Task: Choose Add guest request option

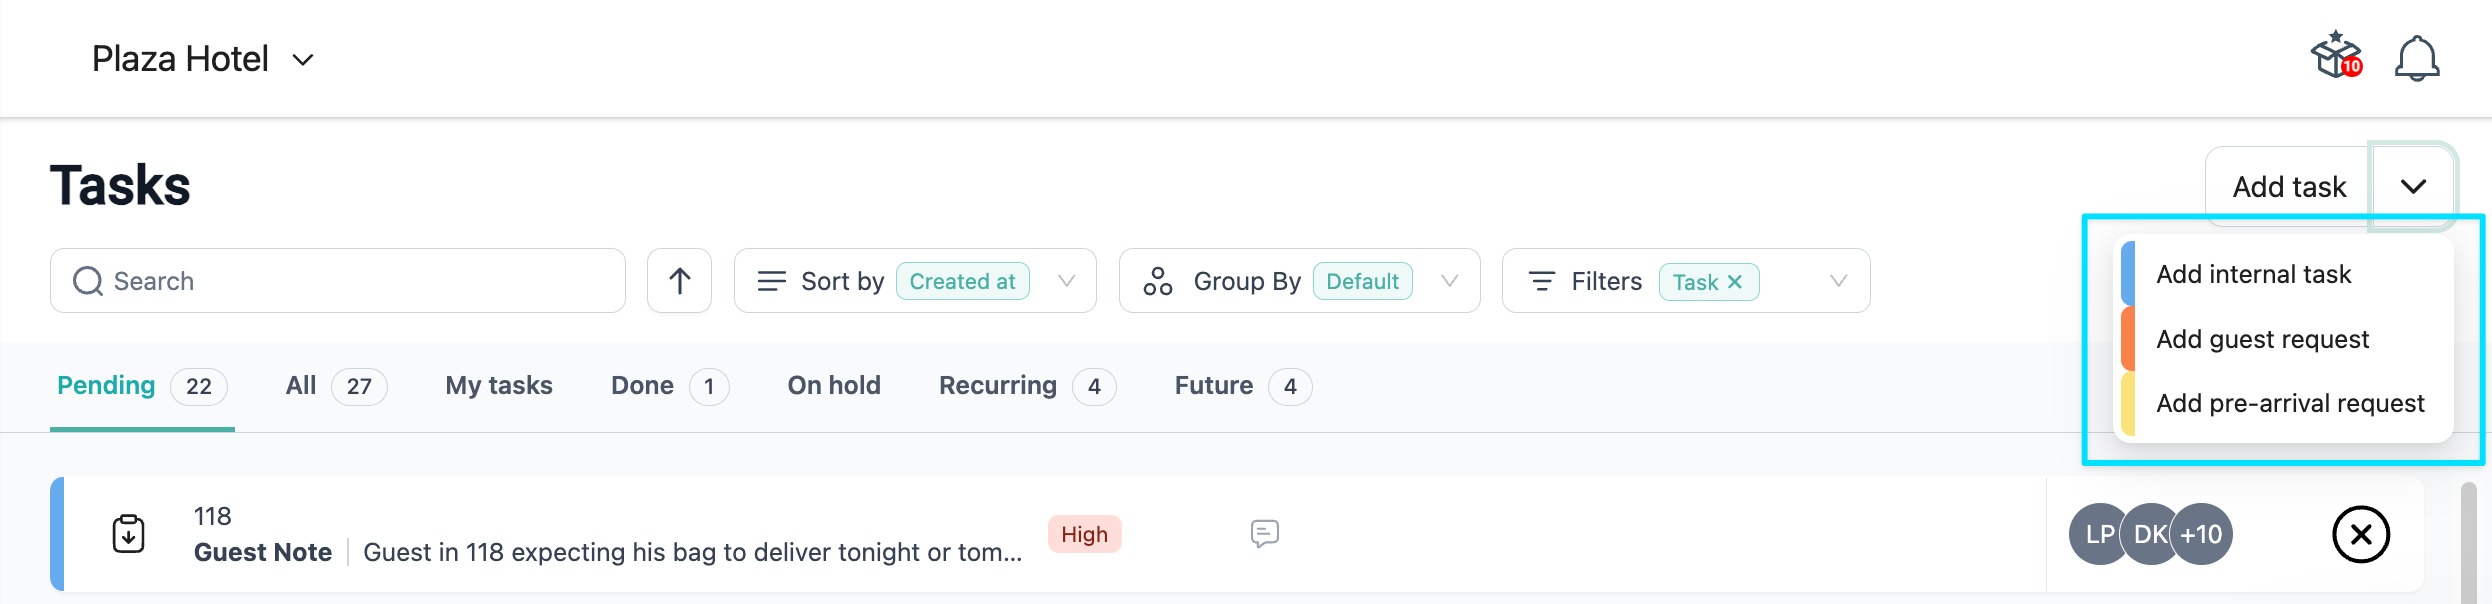Action: (2262, 339)
